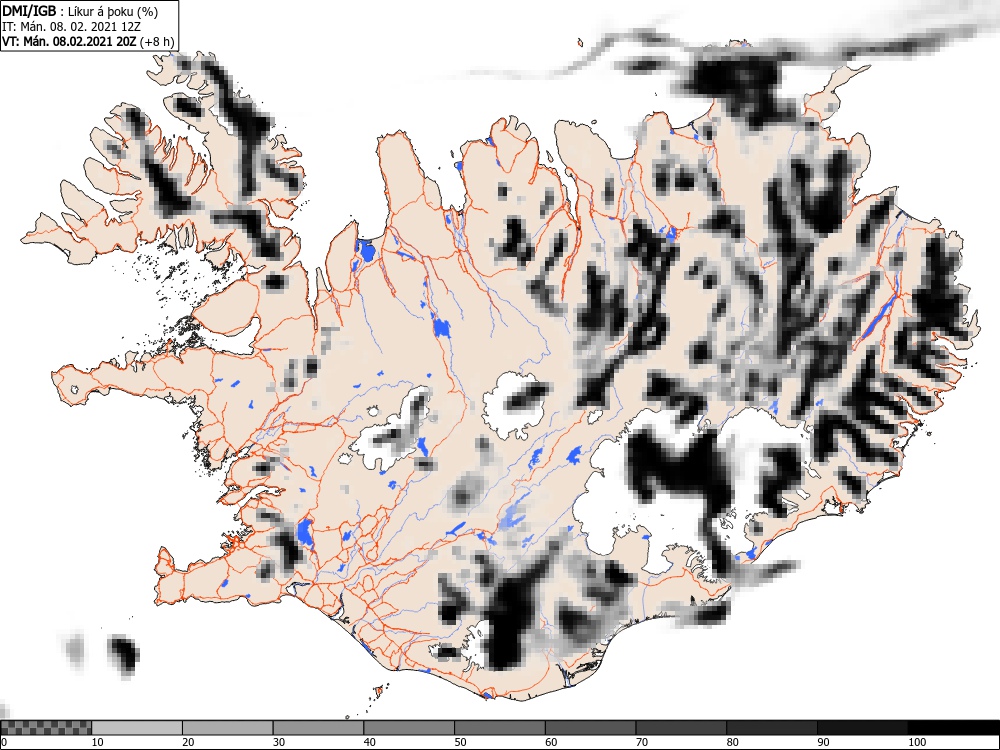The width and height of the screenshot is (1000, 750).
Task: Click the 70–80 legend segment
Action: coord(680,728)
